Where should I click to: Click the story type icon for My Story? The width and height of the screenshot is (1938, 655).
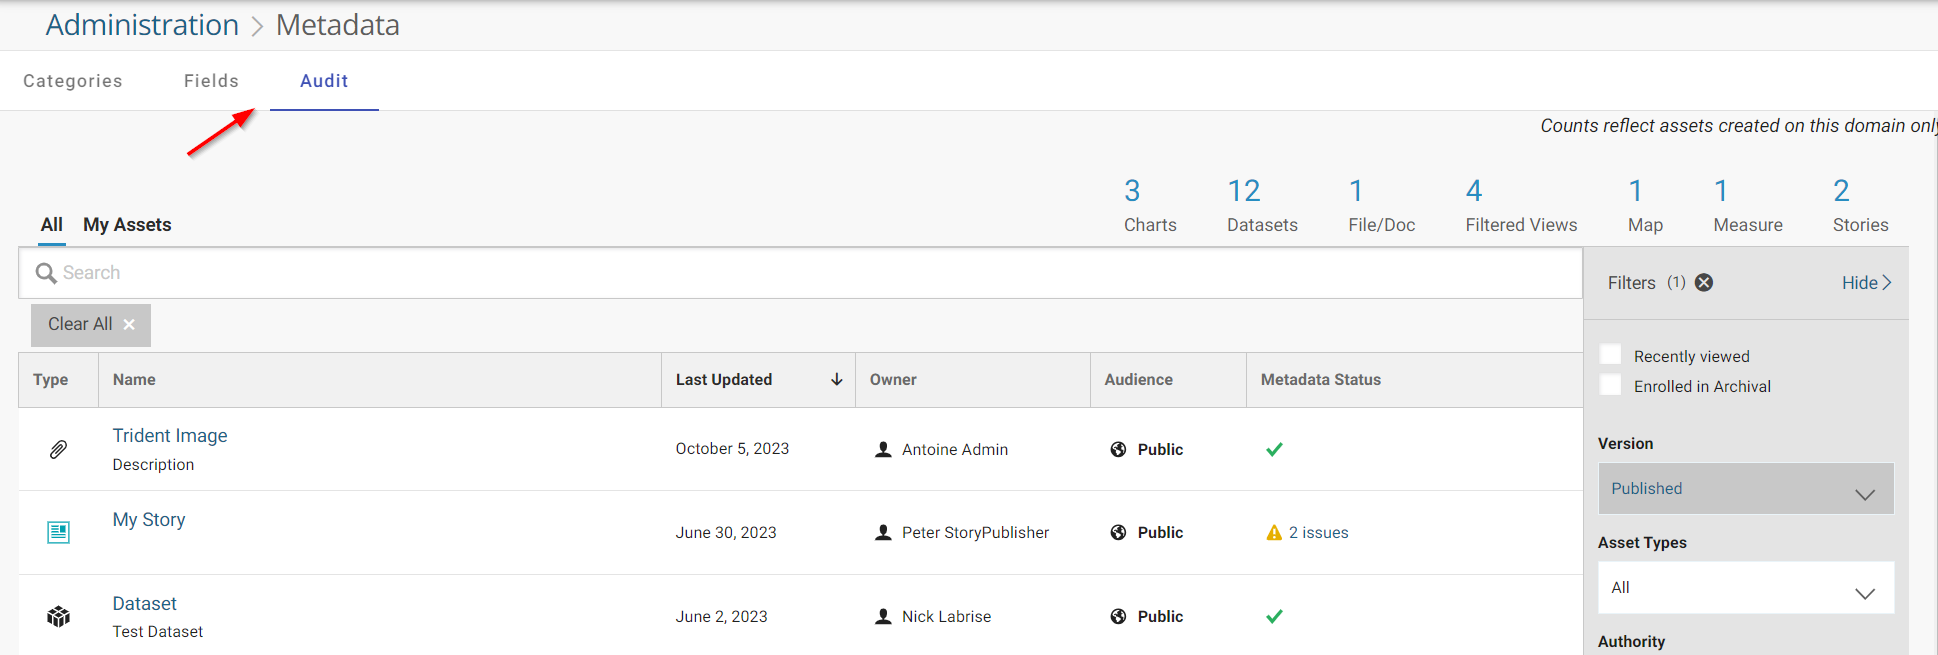tap(59, 533)
